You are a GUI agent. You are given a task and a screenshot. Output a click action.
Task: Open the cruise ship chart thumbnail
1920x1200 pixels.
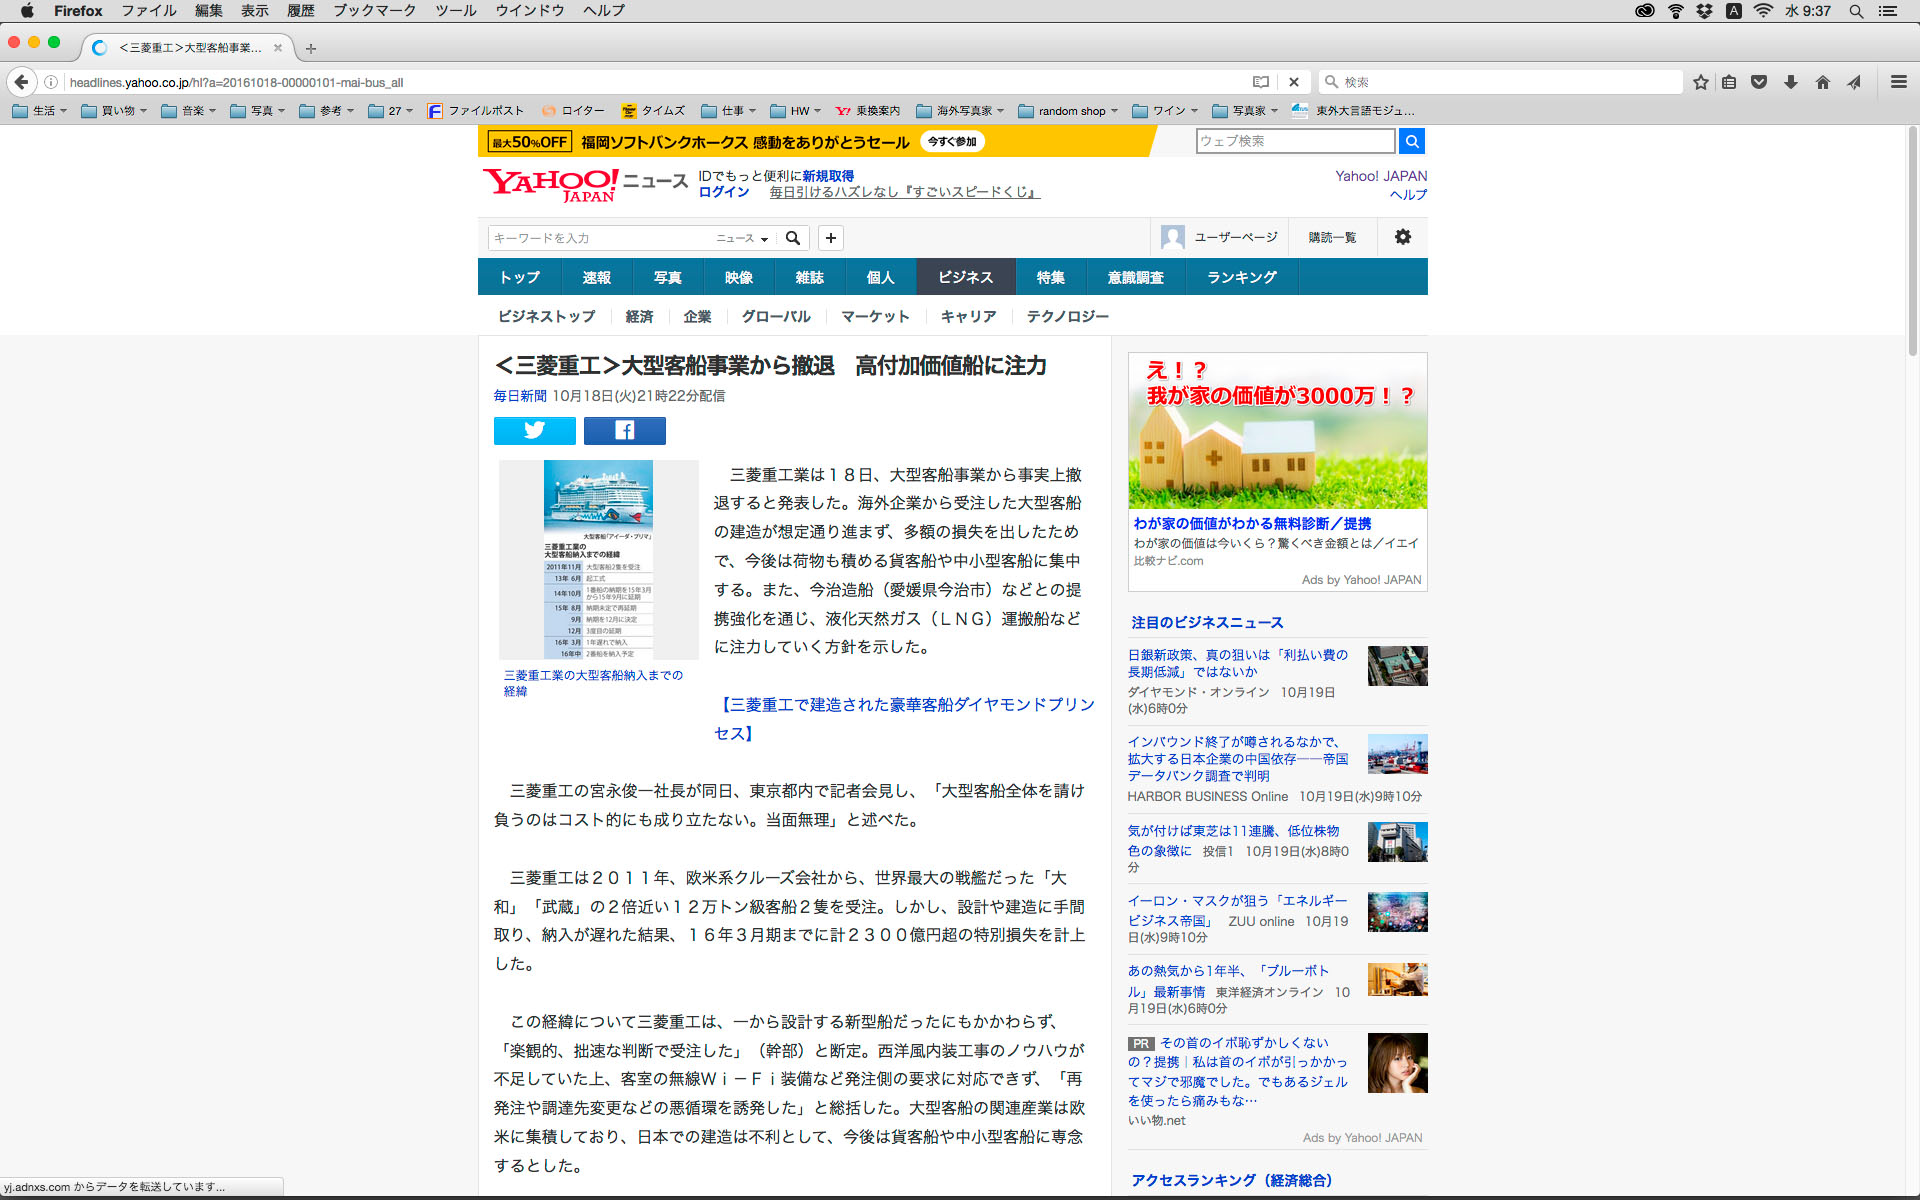coord(598,559)
